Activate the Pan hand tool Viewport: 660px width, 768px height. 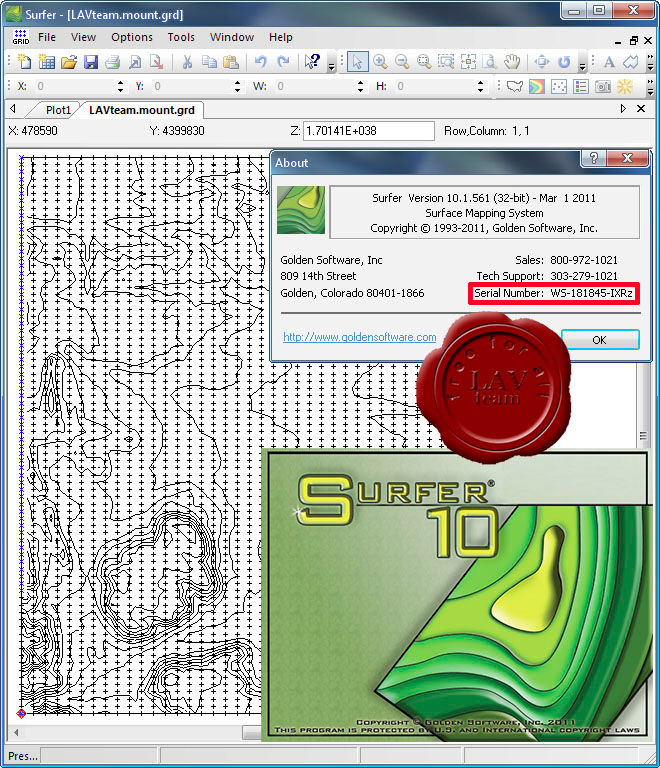pos(512,62)
